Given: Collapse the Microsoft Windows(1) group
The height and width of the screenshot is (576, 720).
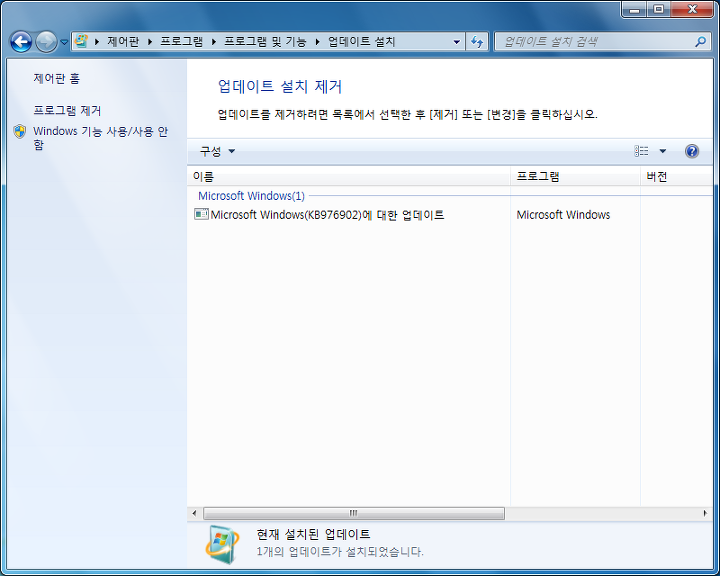Looking at the screenshot, I should 251,196.
